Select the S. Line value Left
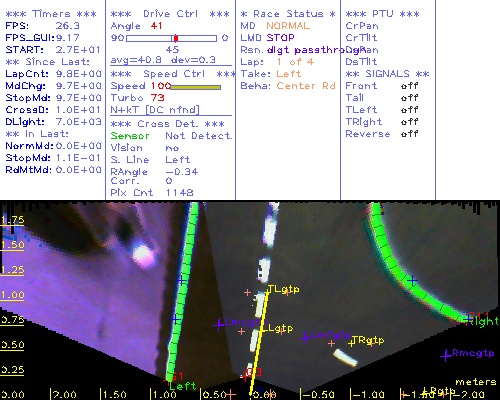 pyautogui.click(x=178, y=160)
